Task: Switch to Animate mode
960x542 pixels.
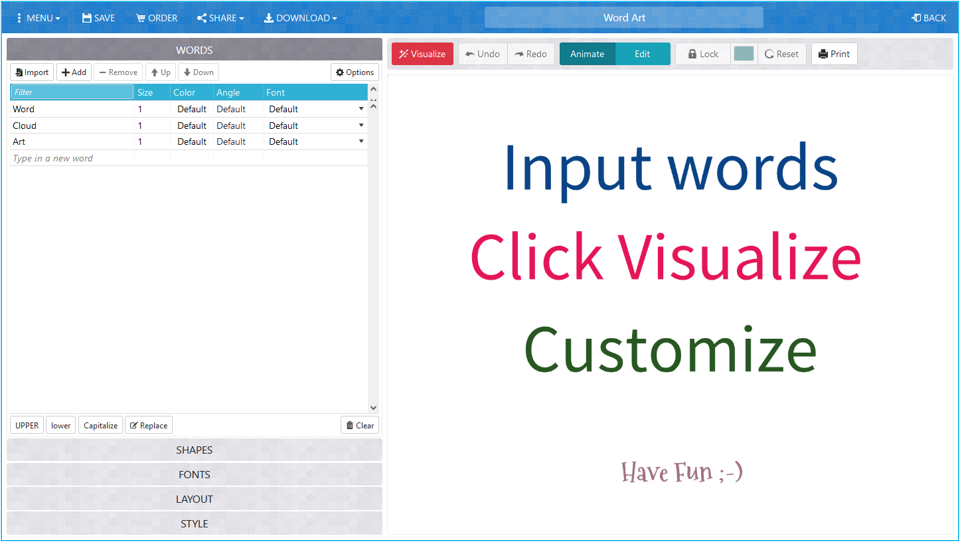Action: tap(587, 54)
